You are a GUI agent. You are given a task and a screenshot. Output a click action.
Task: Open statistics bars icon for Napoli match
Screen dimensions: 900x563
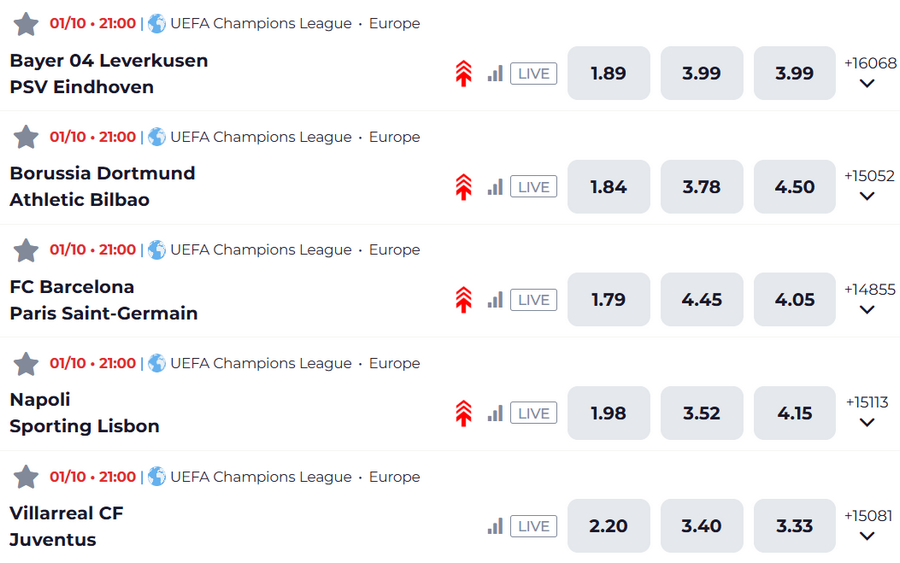(495, 413)
